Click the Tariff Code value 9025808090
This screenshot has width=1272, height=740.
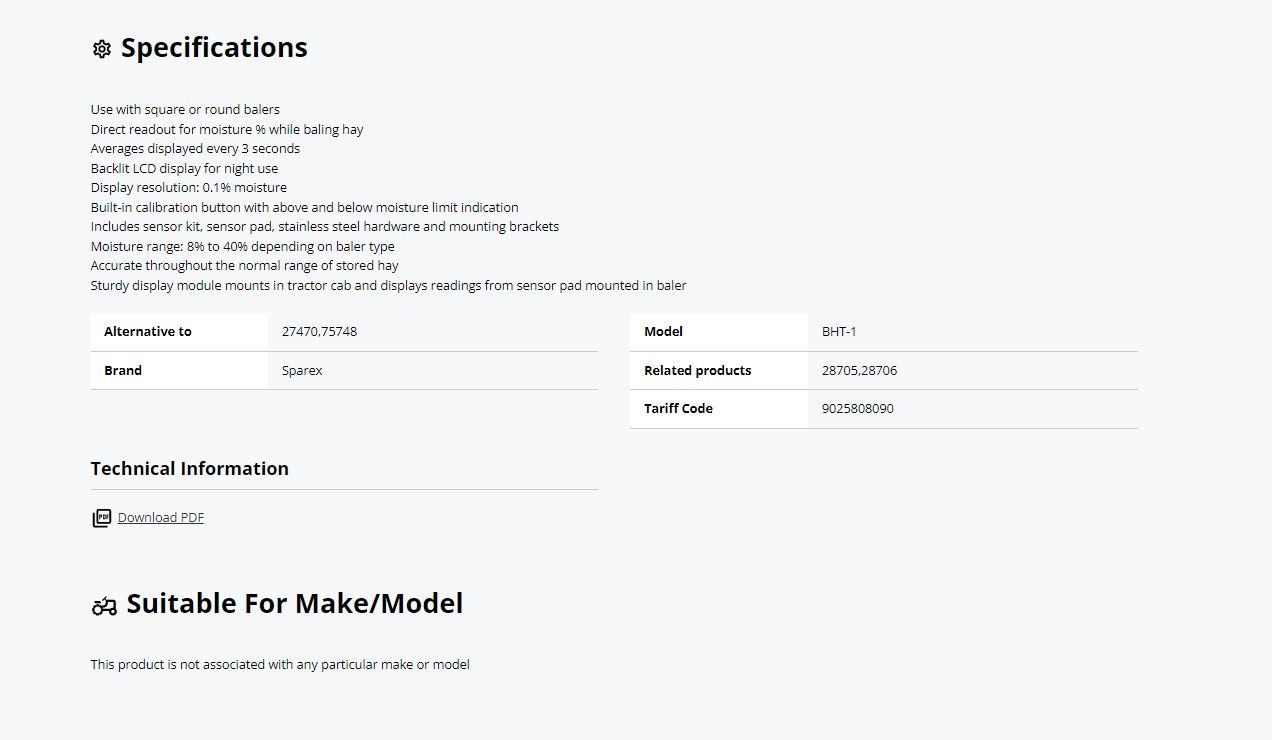pos(858,409)
